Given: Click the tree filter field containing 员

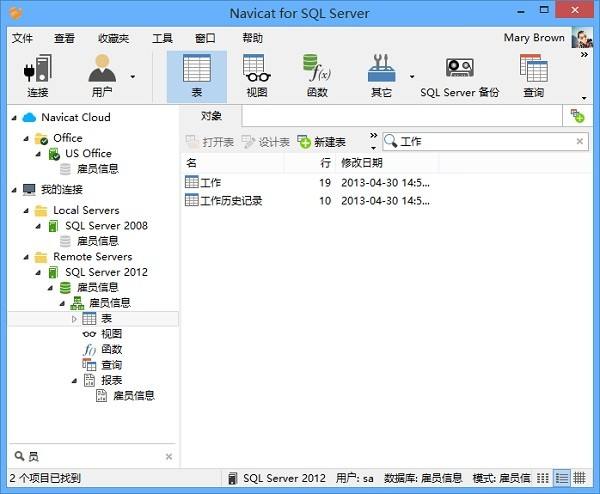Looking at the screenshot, I should tap(93, 456).
